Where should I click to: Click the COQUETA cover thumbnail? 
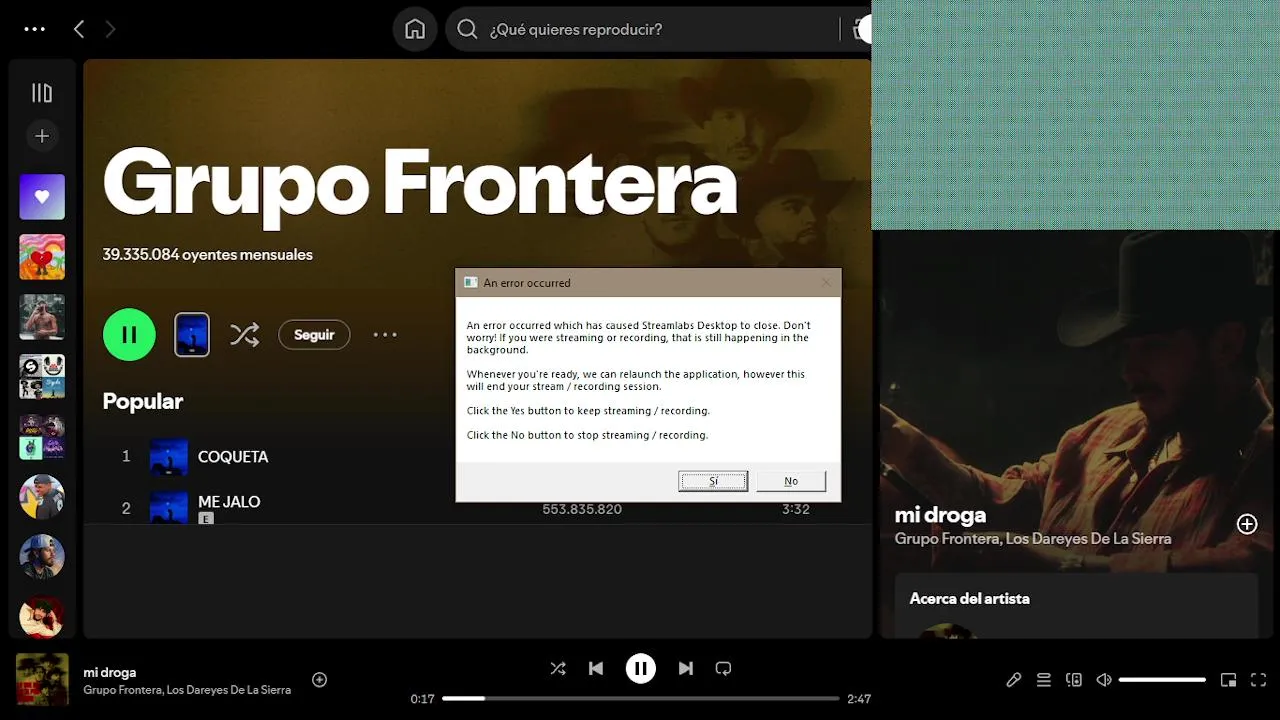pyautogui.click(x=169, y=456)
